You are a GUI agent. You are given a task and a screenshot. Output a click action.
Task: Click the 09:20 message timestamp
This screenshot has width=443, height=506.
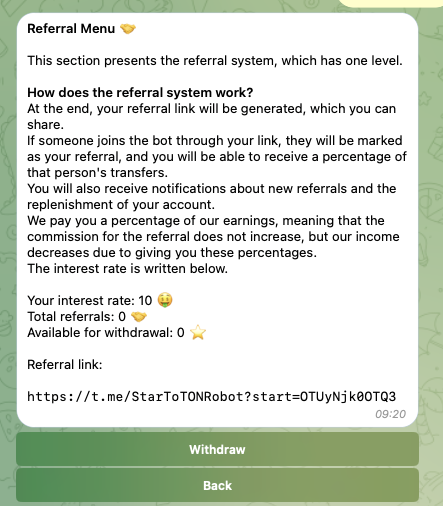point(390,414)
